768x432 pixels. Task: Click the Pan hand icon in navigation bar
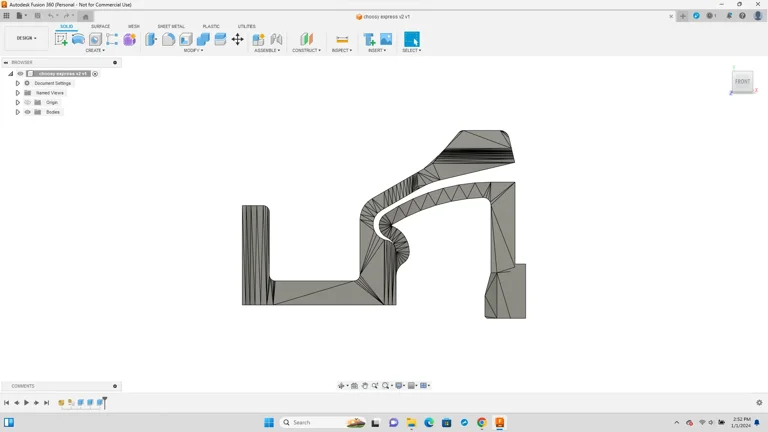[x=365, y=386]
